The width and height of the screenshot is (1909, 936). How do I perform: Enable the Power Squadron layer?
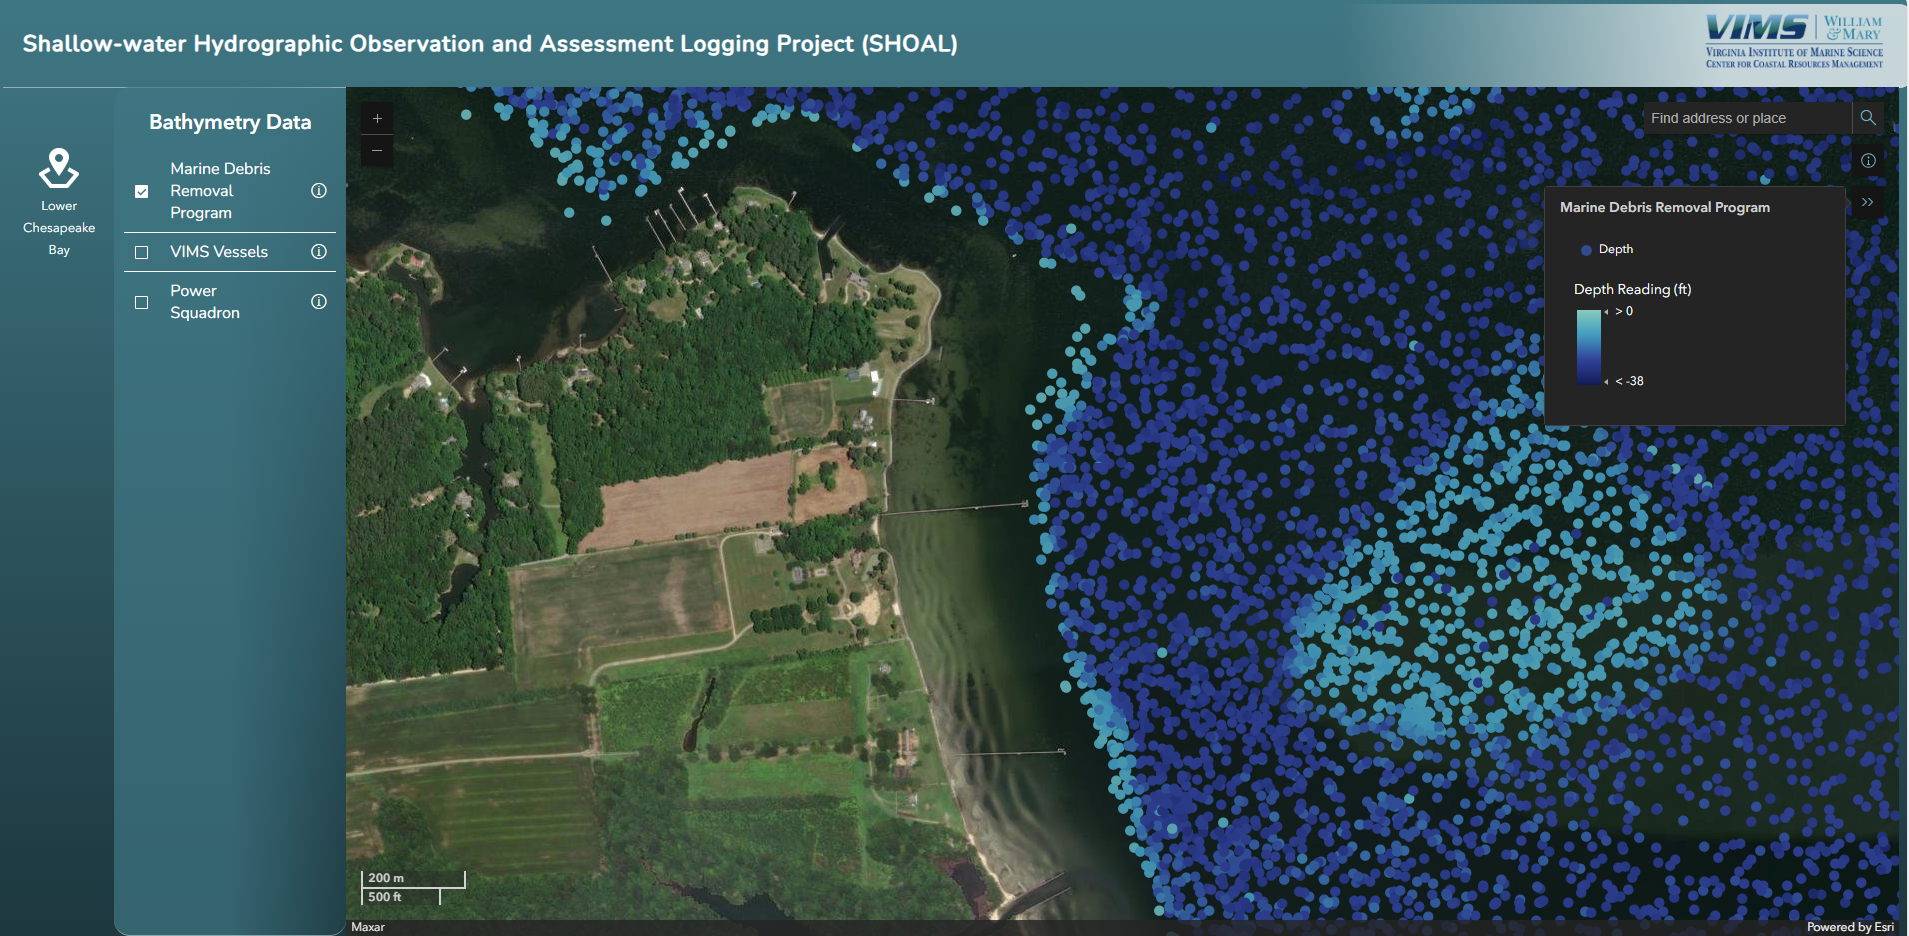[x=142, y=302]
